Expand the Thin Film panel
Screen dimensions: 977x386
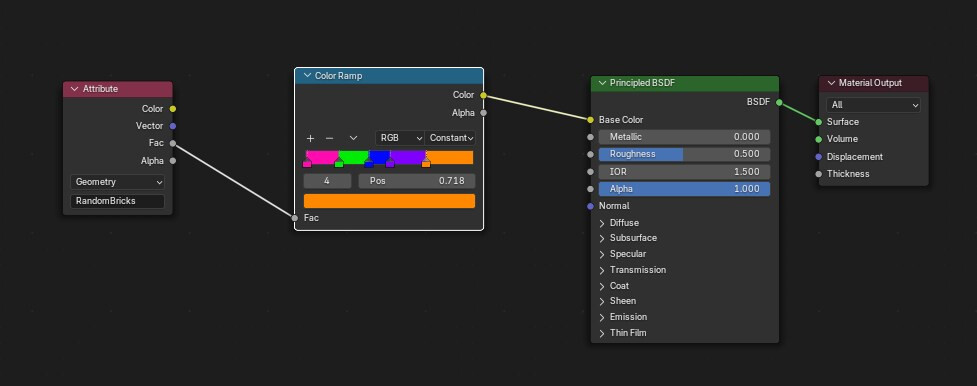602,333
